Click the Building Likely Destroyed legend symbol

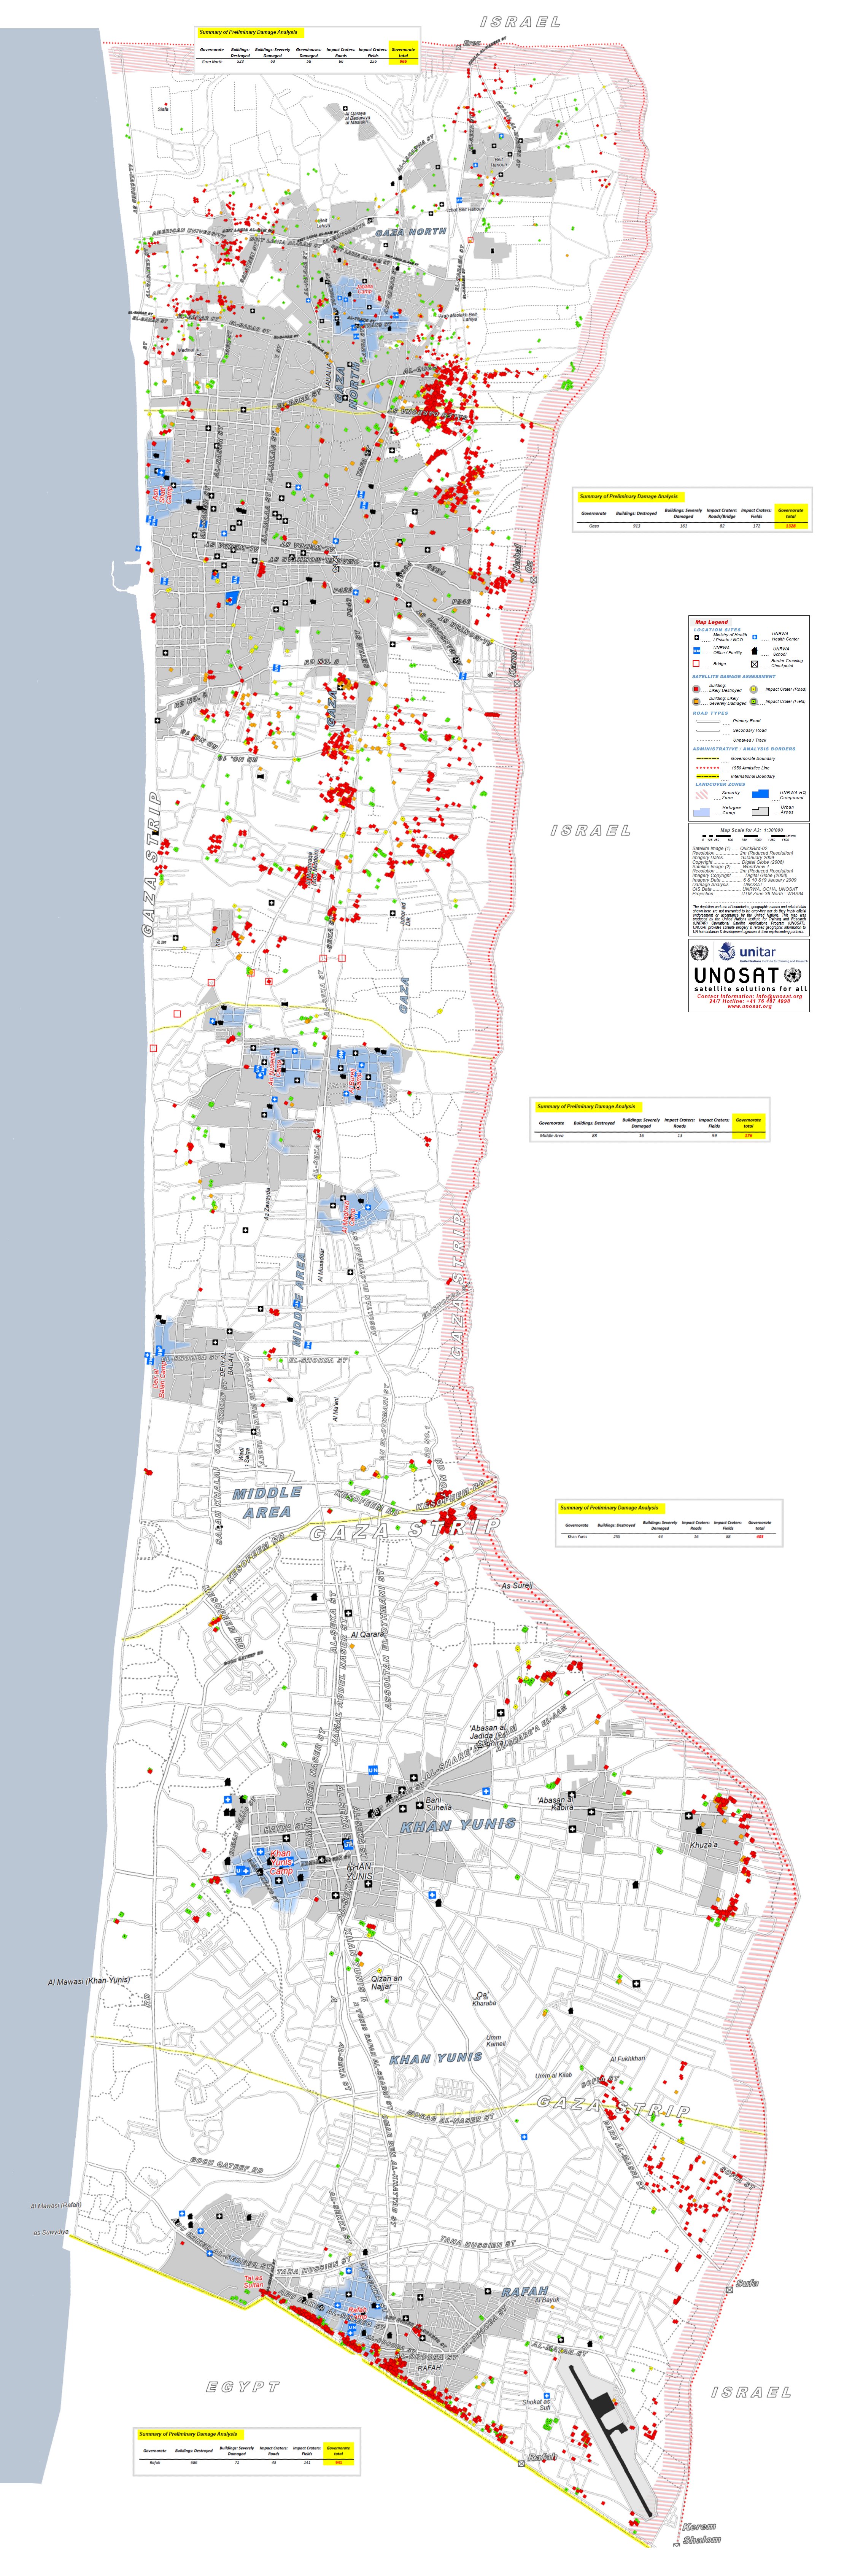click(696, 689)
